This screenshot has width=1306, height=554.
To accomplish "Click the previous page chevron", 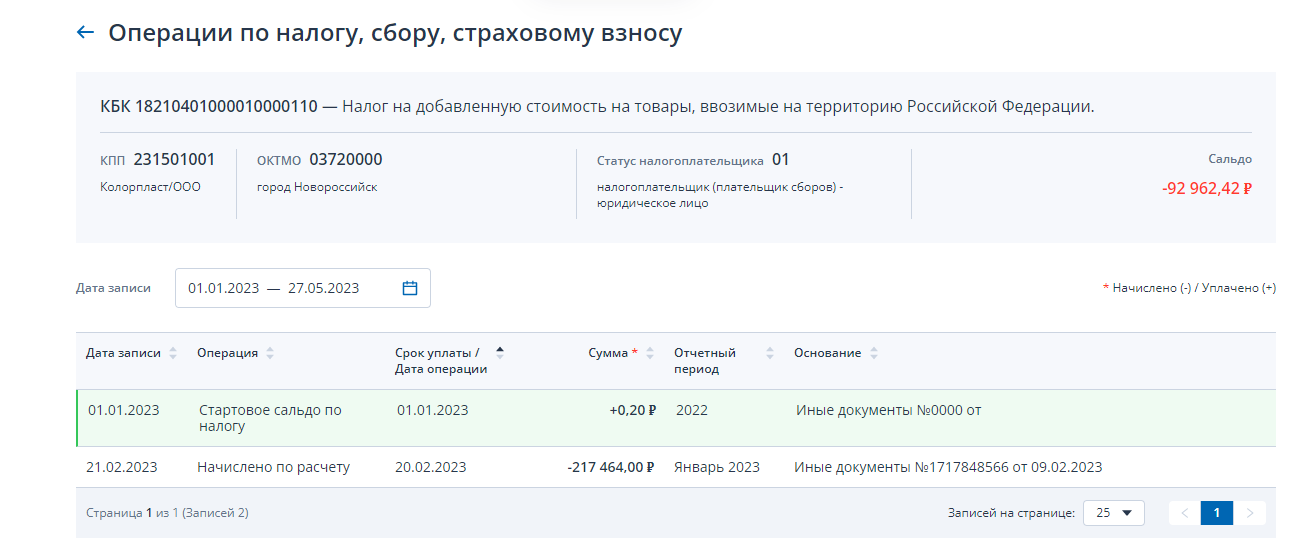I will (x=1185, y=513).
